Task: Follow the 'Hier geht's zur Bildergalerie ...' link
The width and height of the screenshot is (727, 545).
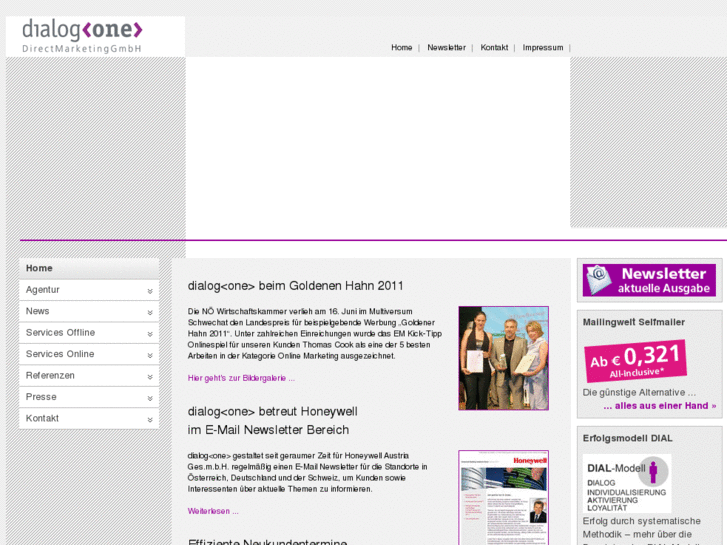Action: [x=241, y=378]
